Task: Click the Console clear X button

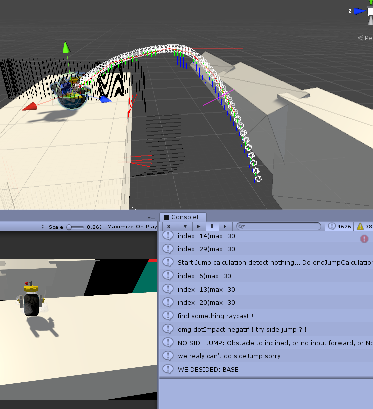Action: 169,226
